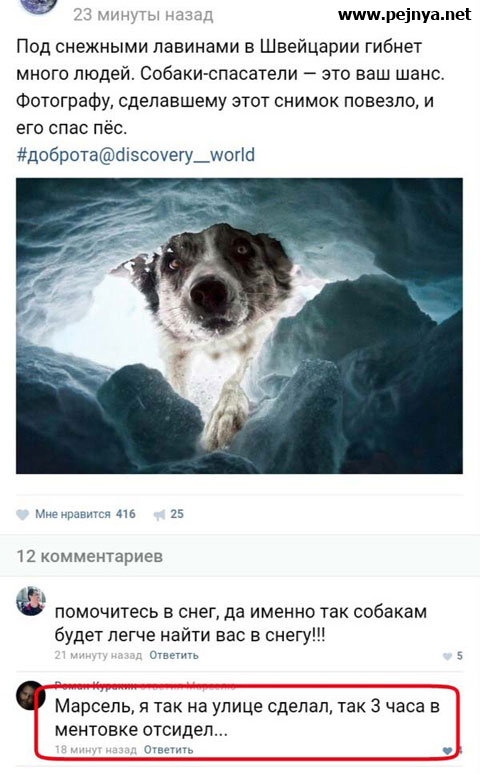Viewport: 480px width, 774px height.
Task: Click the megaphone share icon
Action: click(x=160, y=515)
